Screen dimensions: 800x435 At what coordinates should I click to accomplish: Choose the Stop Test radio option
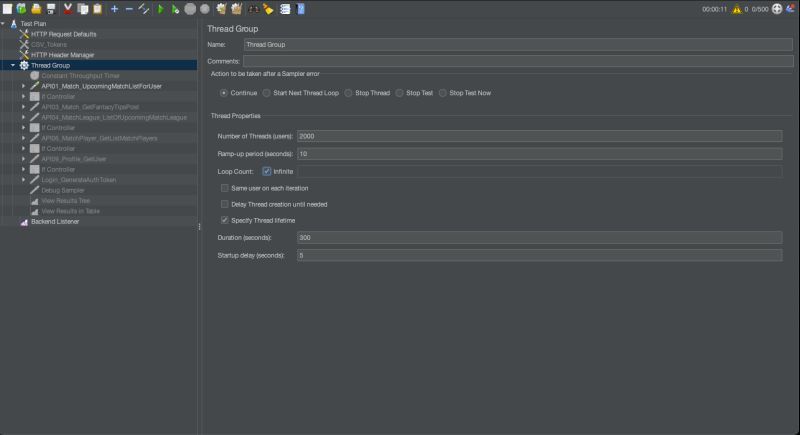[x=399, y=93]
